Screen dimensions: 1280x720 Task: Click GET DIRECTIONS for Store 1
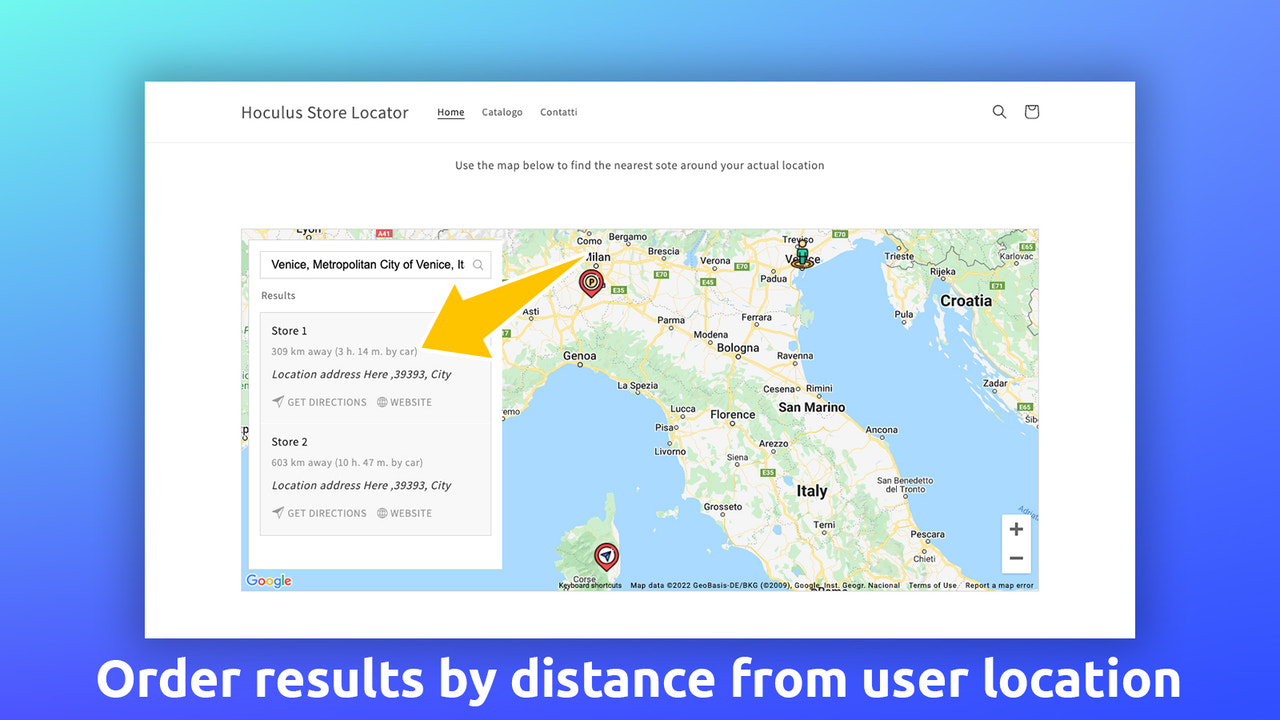(x=325, y=401)
